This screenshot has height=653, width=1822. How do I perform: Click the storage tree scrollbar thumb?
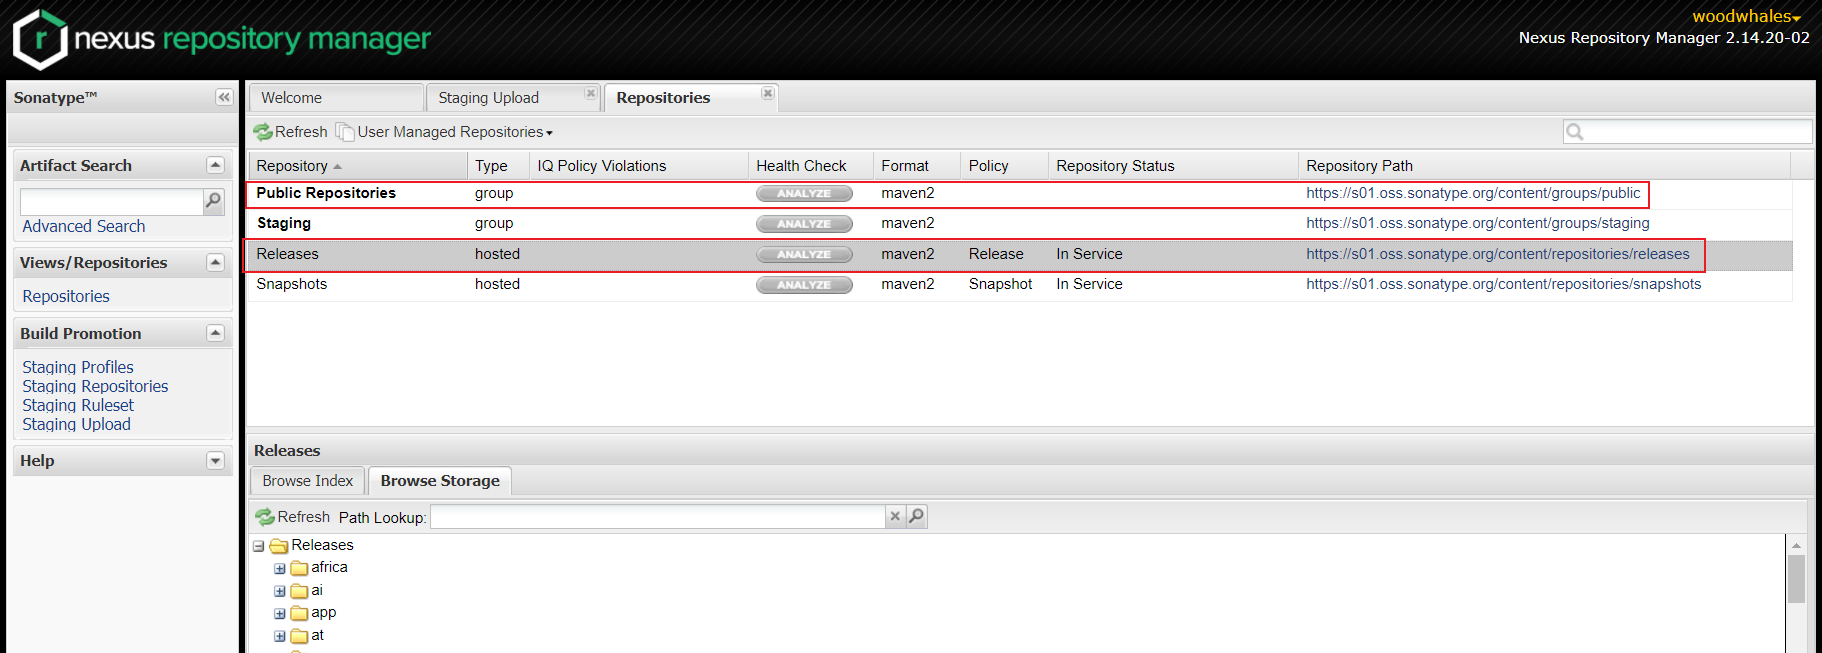coord(1796,579)
